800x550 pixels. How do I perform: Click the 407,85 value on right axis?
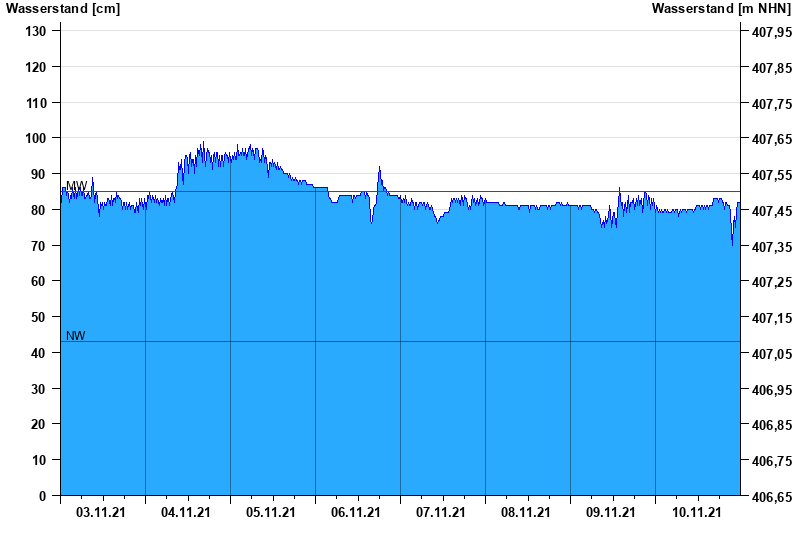[x=772, y=68]
